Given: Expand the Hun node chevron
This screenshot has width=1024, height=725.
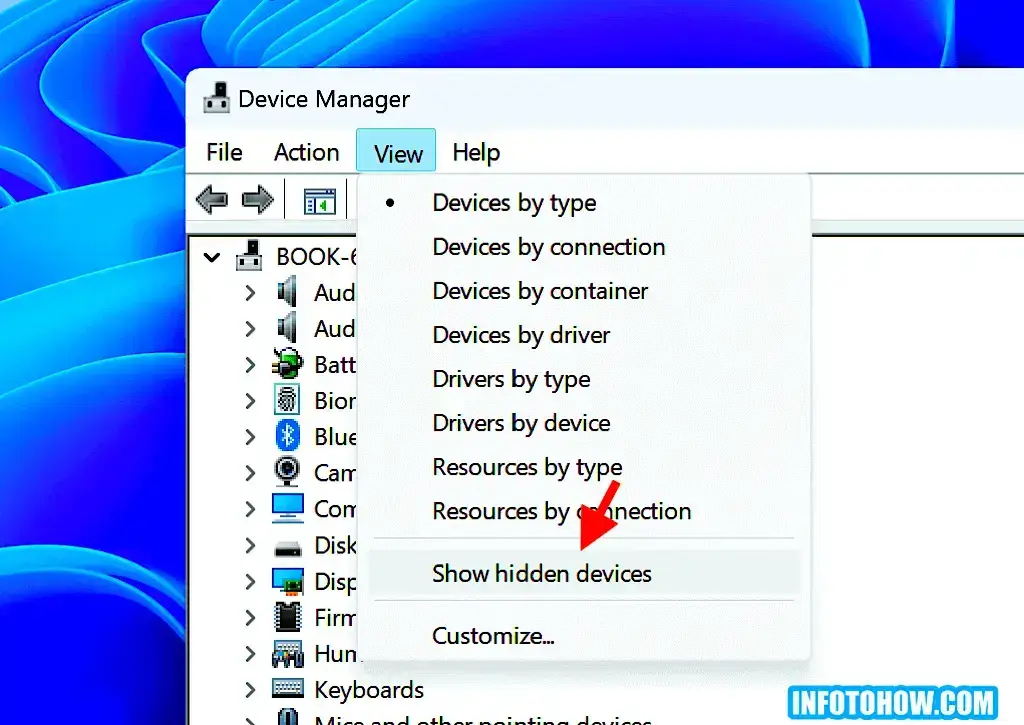Looking at the screenshot, I should click(250, 653).
